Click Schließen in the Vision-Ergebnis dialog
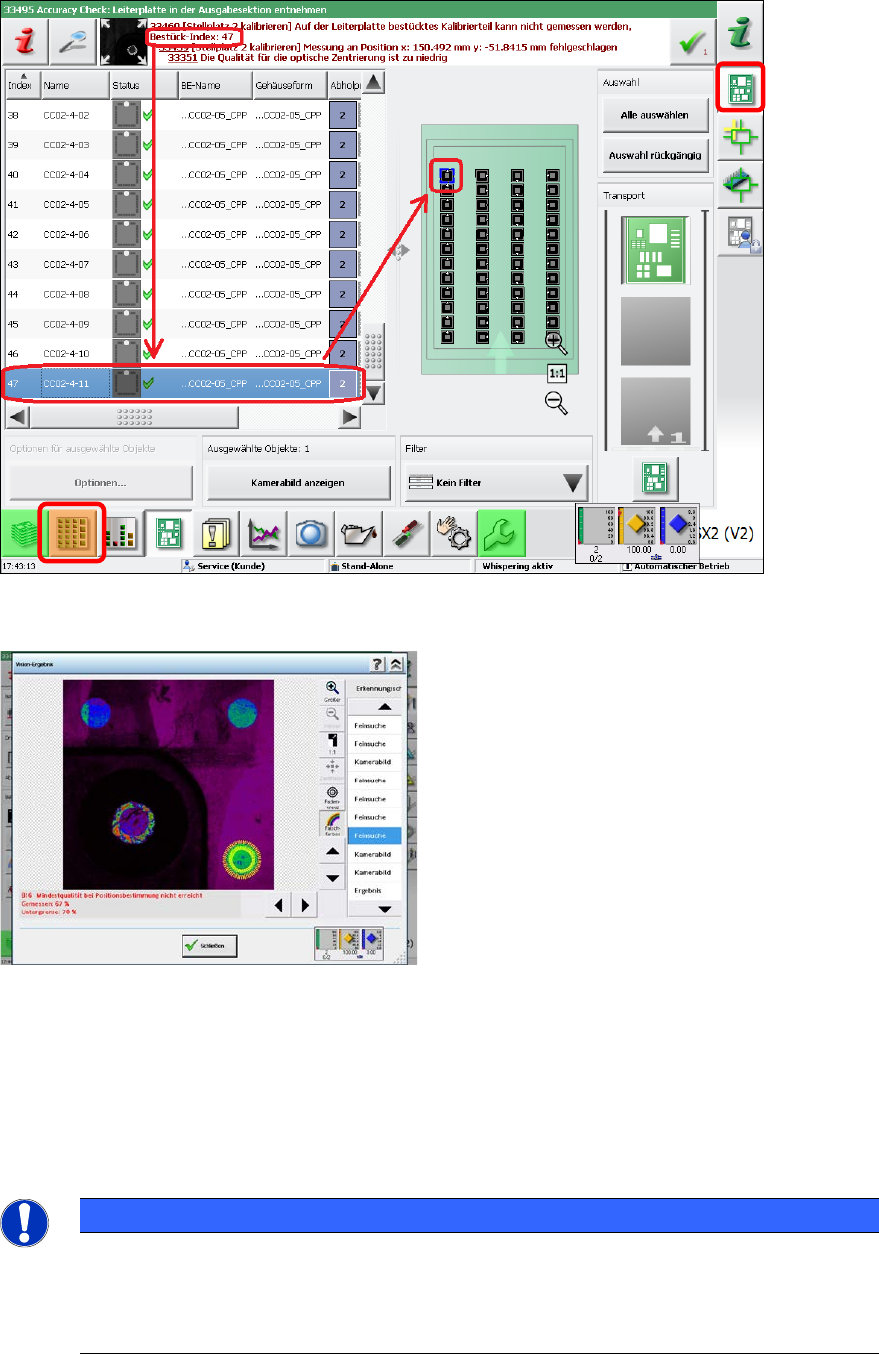 click(x=210, y=946)
